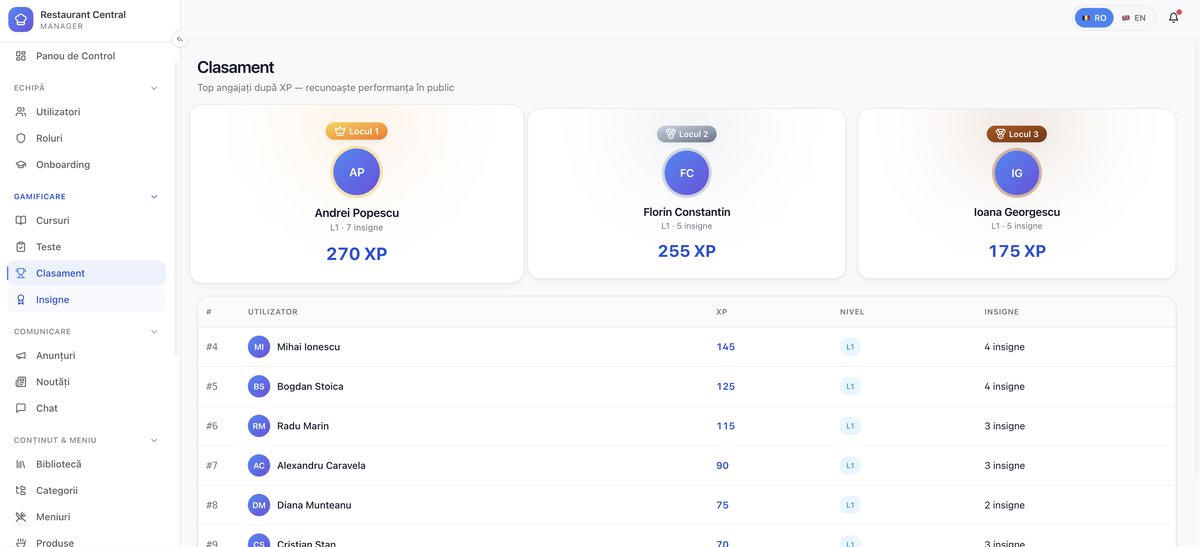1200x547 pixels.
Task: Click the FC avatar of Florin Constantin
Action: click(687, 173)
